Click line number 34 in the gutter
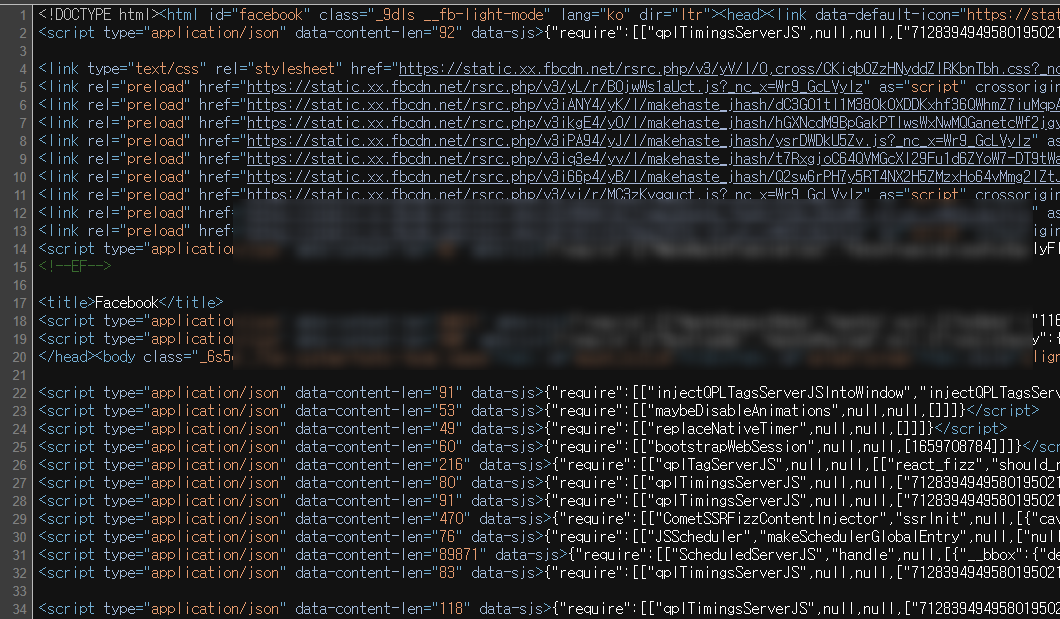The width and height of the screenshot is (1060, 619). (x=20, y=609)
